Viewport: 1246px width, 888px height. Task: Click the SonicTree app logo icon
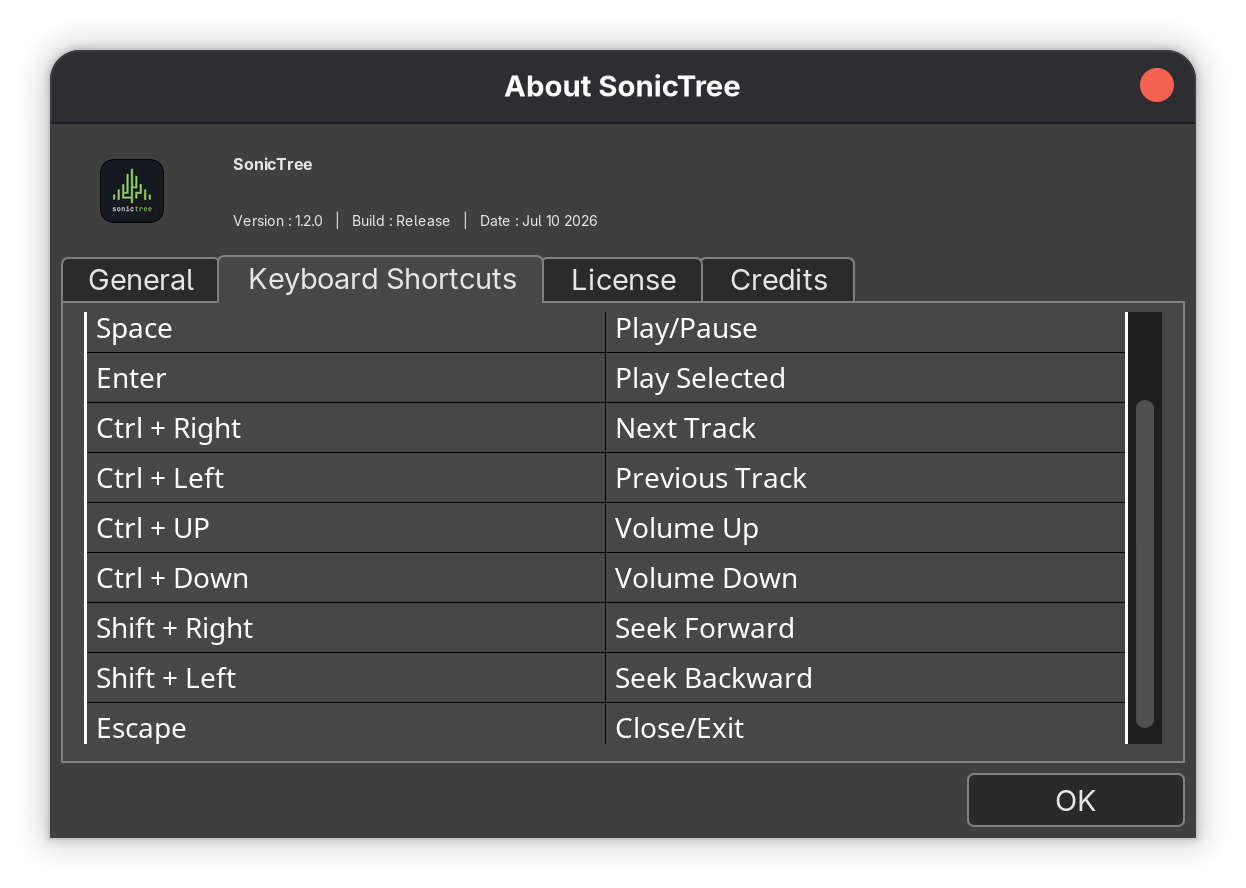click(132, 191)
